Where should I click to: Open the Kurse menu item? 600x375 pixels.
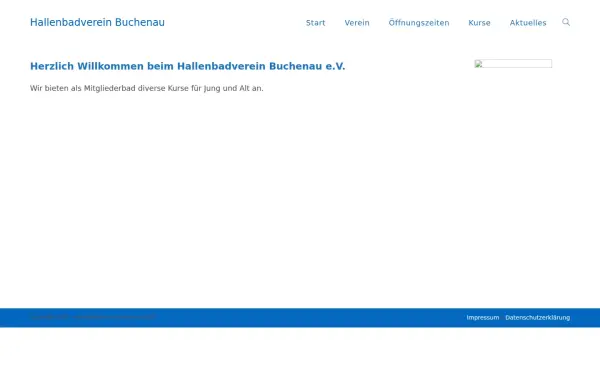pos(479,23)
